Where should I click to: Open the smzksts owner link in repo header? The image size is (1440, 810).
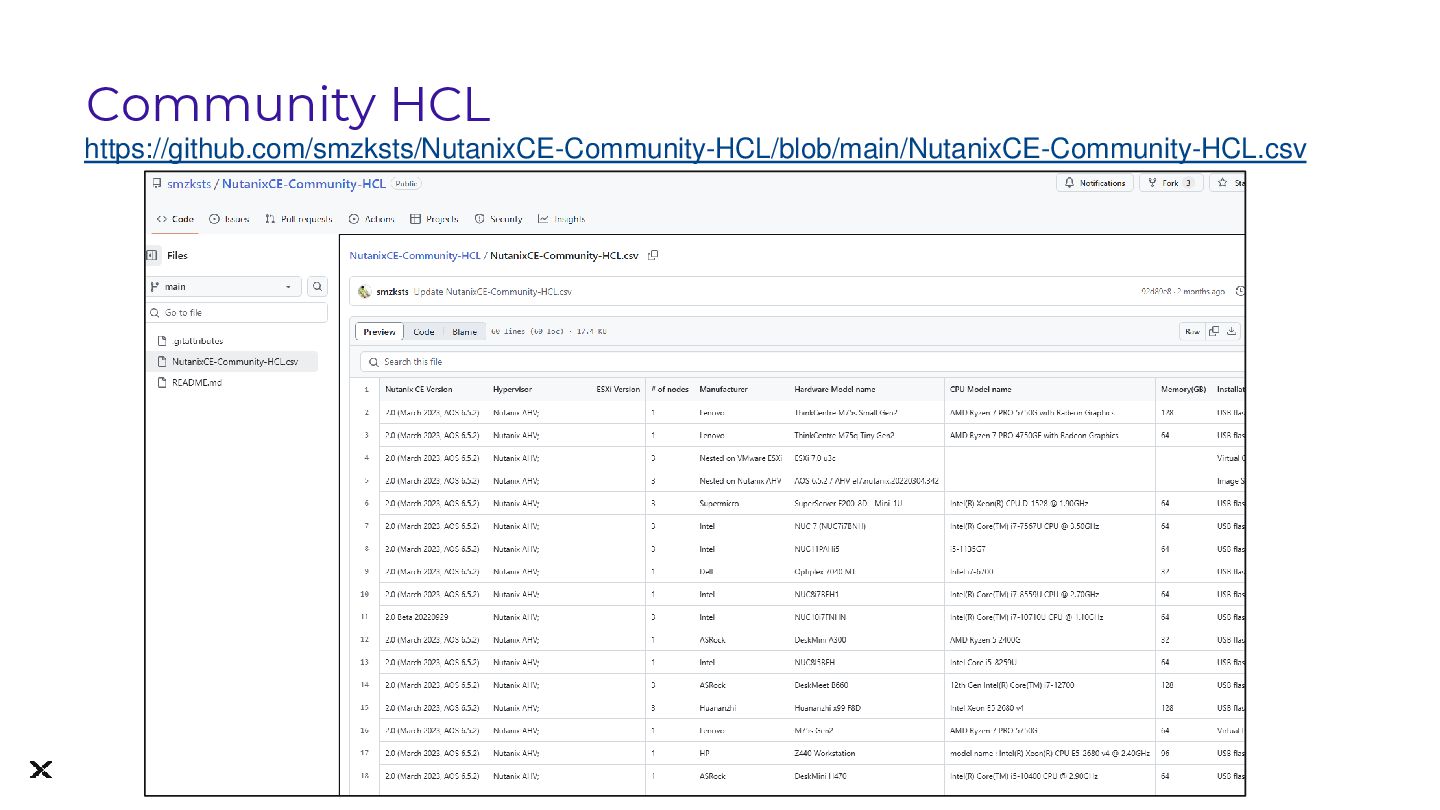tap(189, 184)
